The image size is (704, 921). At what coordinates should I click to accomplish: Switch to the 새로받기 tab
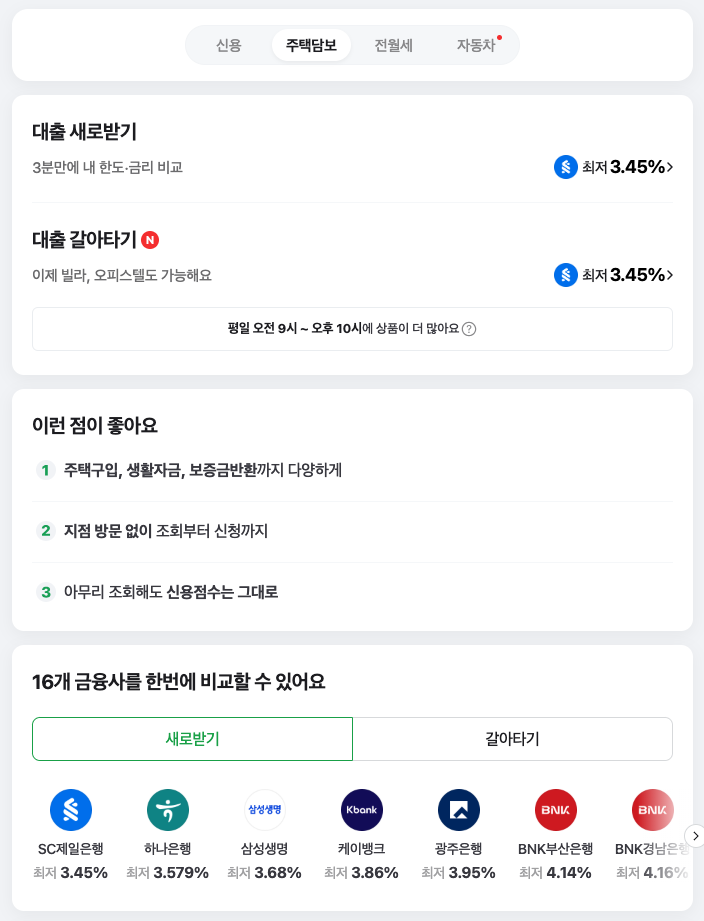click(x=193, y=739)
